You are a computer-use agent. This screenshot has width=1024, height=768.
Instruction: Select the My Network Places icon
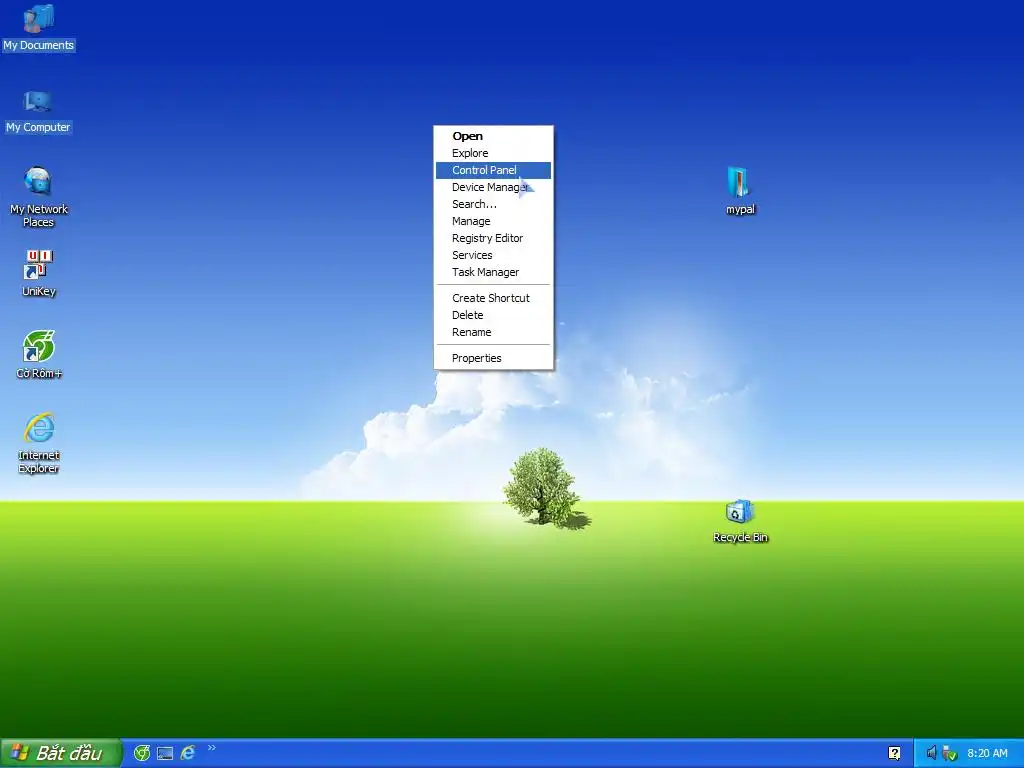39,197
